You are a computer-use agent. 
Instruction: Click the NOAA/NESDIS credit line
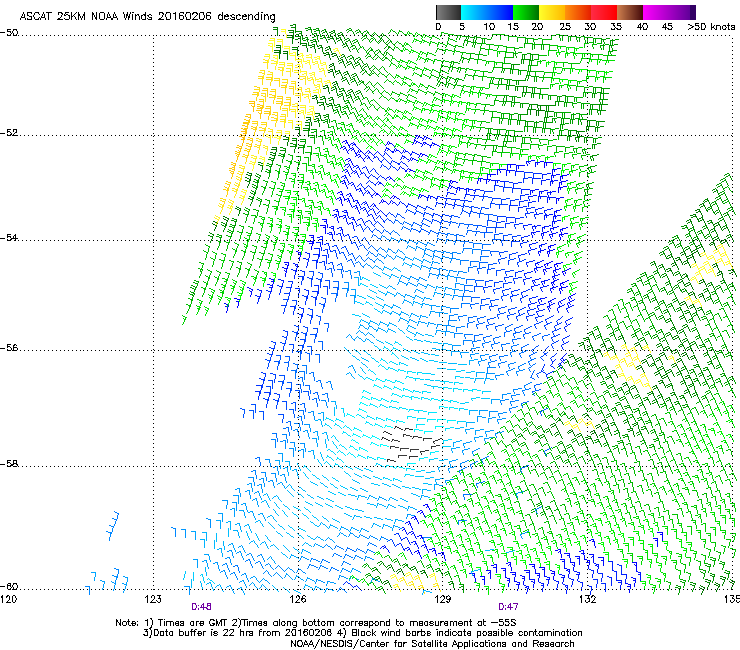[x=432, y=644]
